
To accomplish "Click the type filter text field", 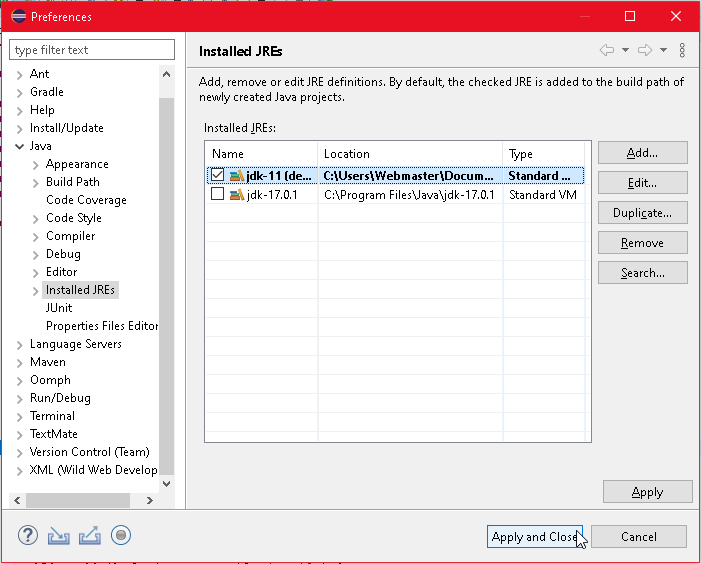I will tap(92, 50).
